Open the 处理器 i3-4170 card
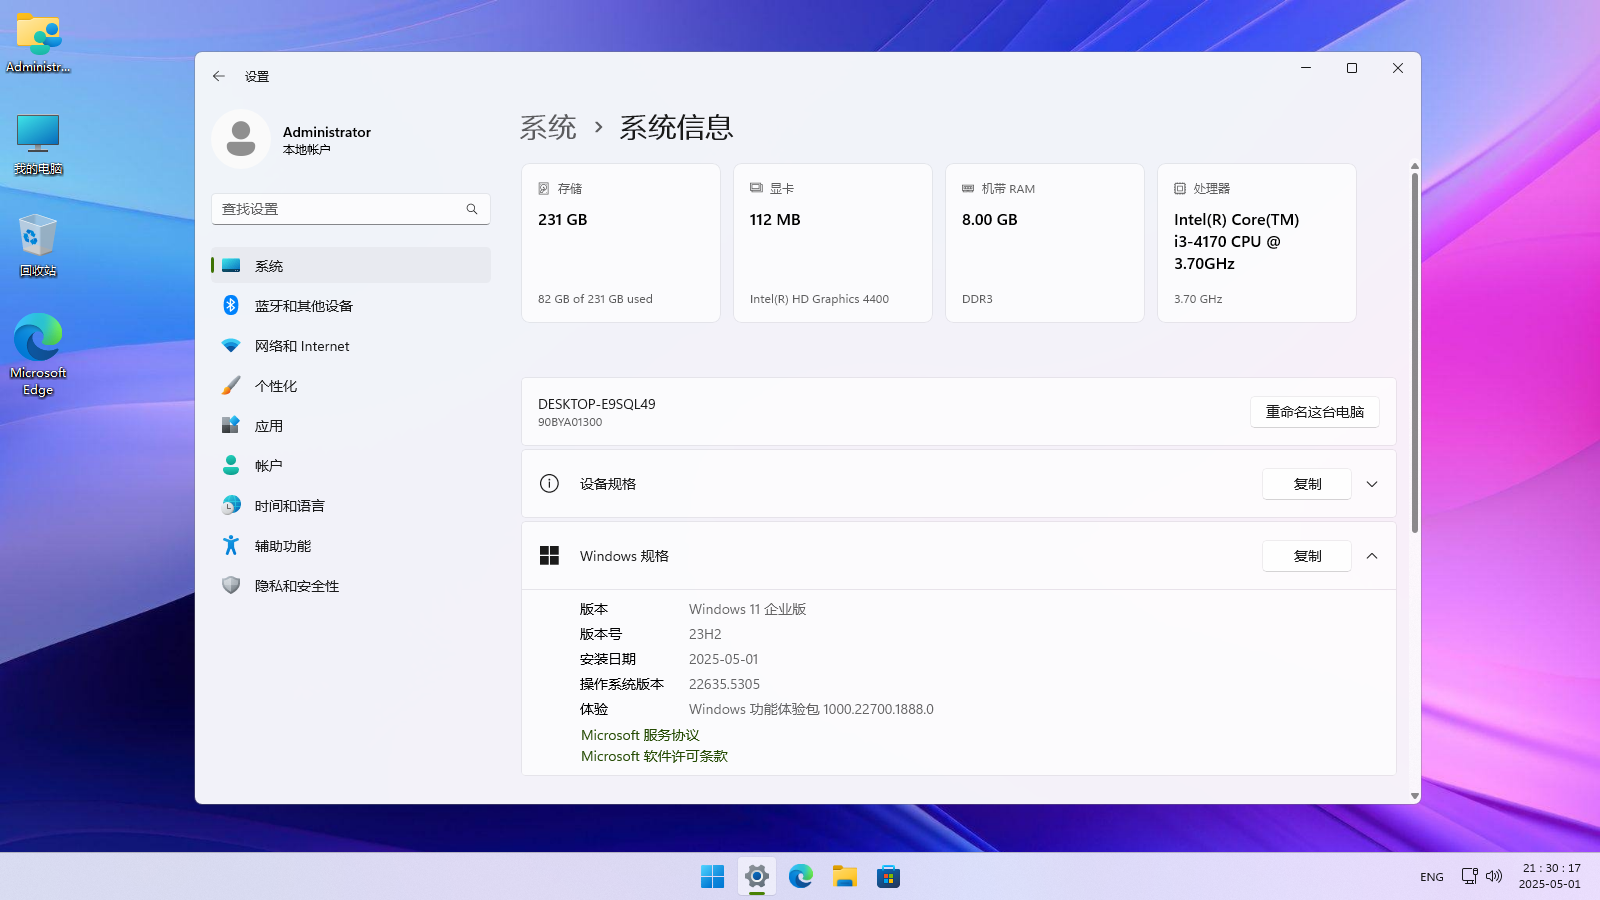This screenshot has width=1600, height=900. (x=1257, y=243)
